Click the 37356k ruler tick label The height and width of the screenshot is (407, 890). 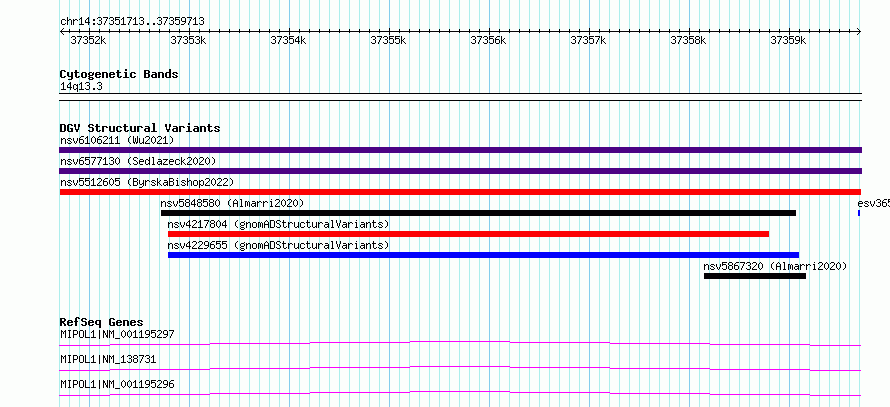pyautogui.click(x=488, y=40)
